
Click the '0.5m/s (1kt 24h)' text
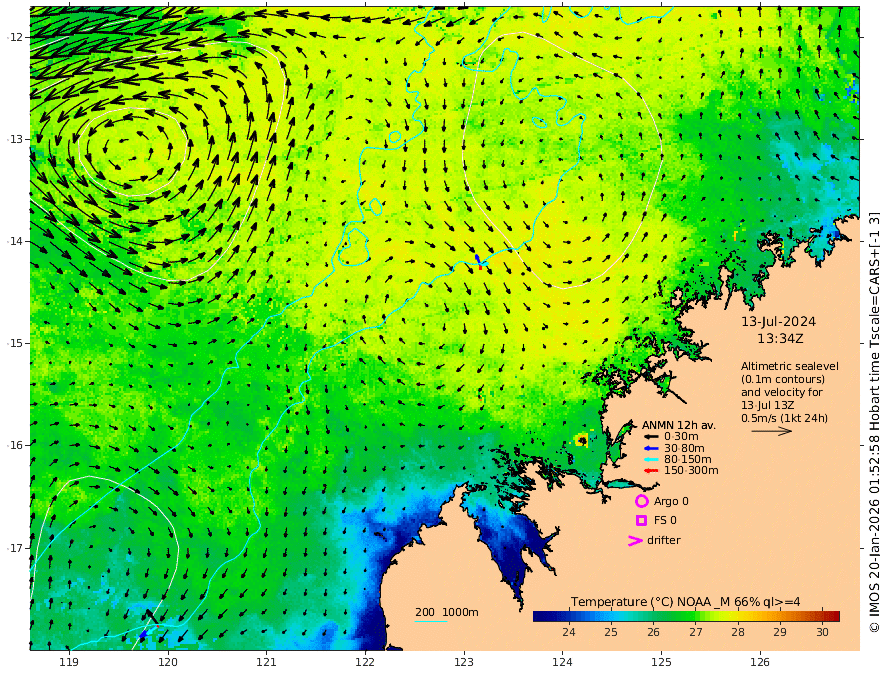point(785,418)
